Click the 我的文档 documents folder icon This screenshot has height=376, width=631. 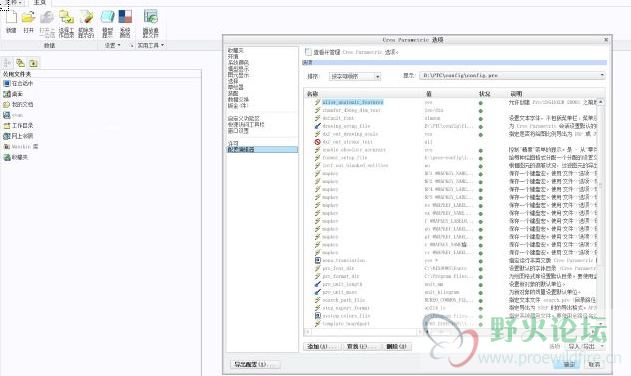pos(6,104)
